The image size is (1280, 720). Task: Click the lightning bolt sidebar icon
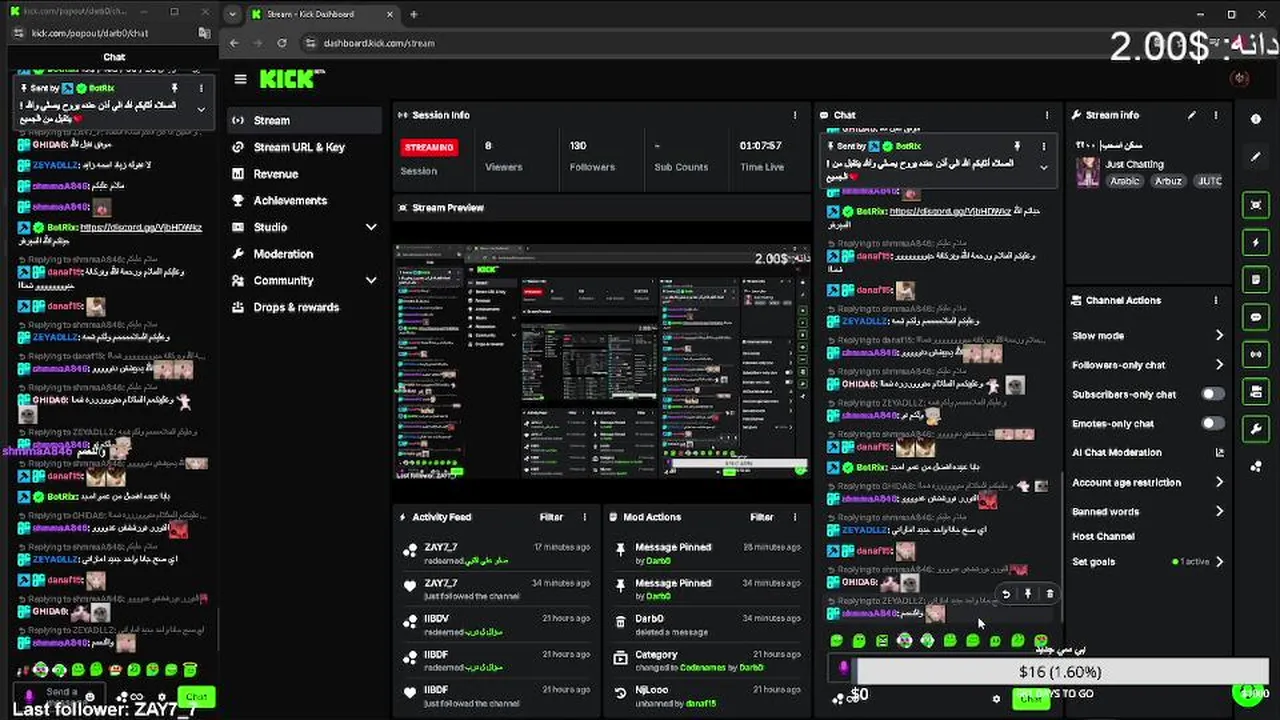tap(1256, 243)
